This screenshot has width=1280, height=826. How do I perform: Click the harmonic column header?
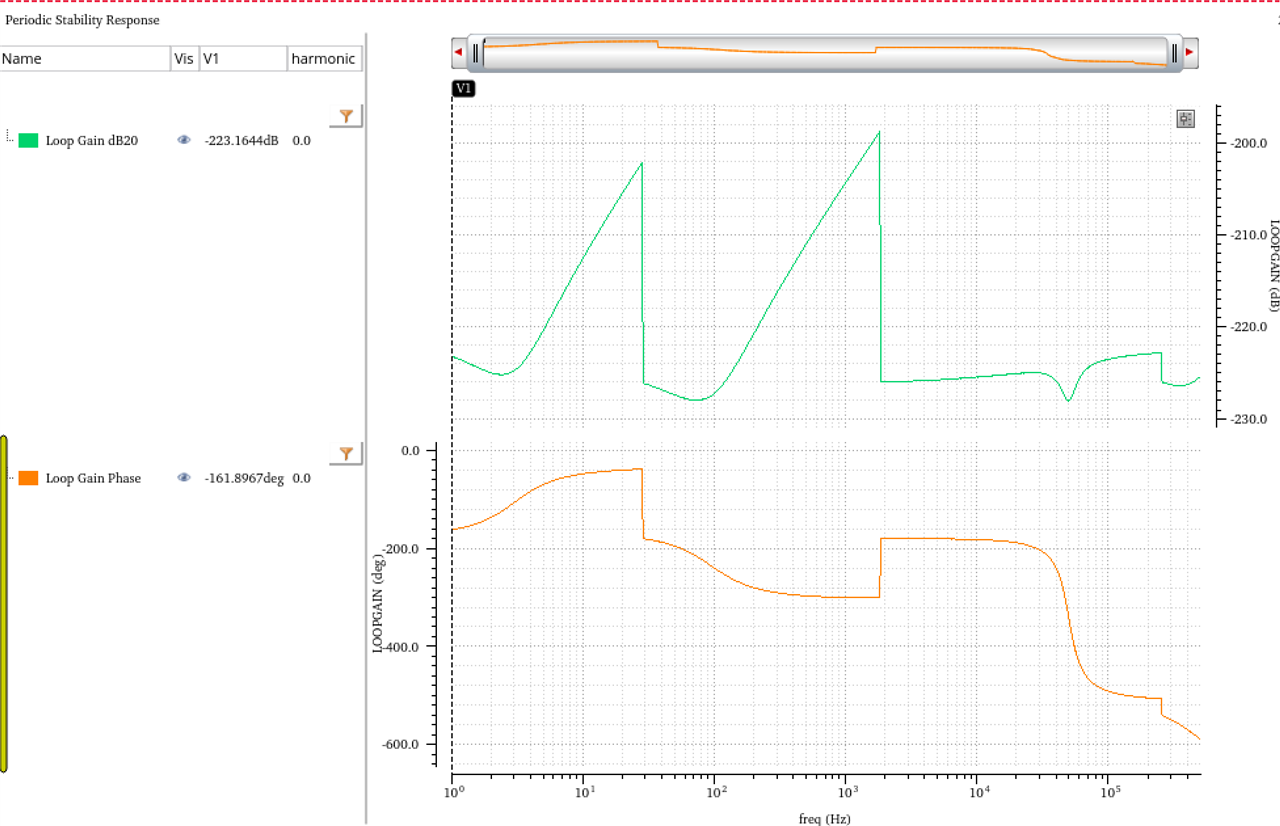tap(323, 59)
